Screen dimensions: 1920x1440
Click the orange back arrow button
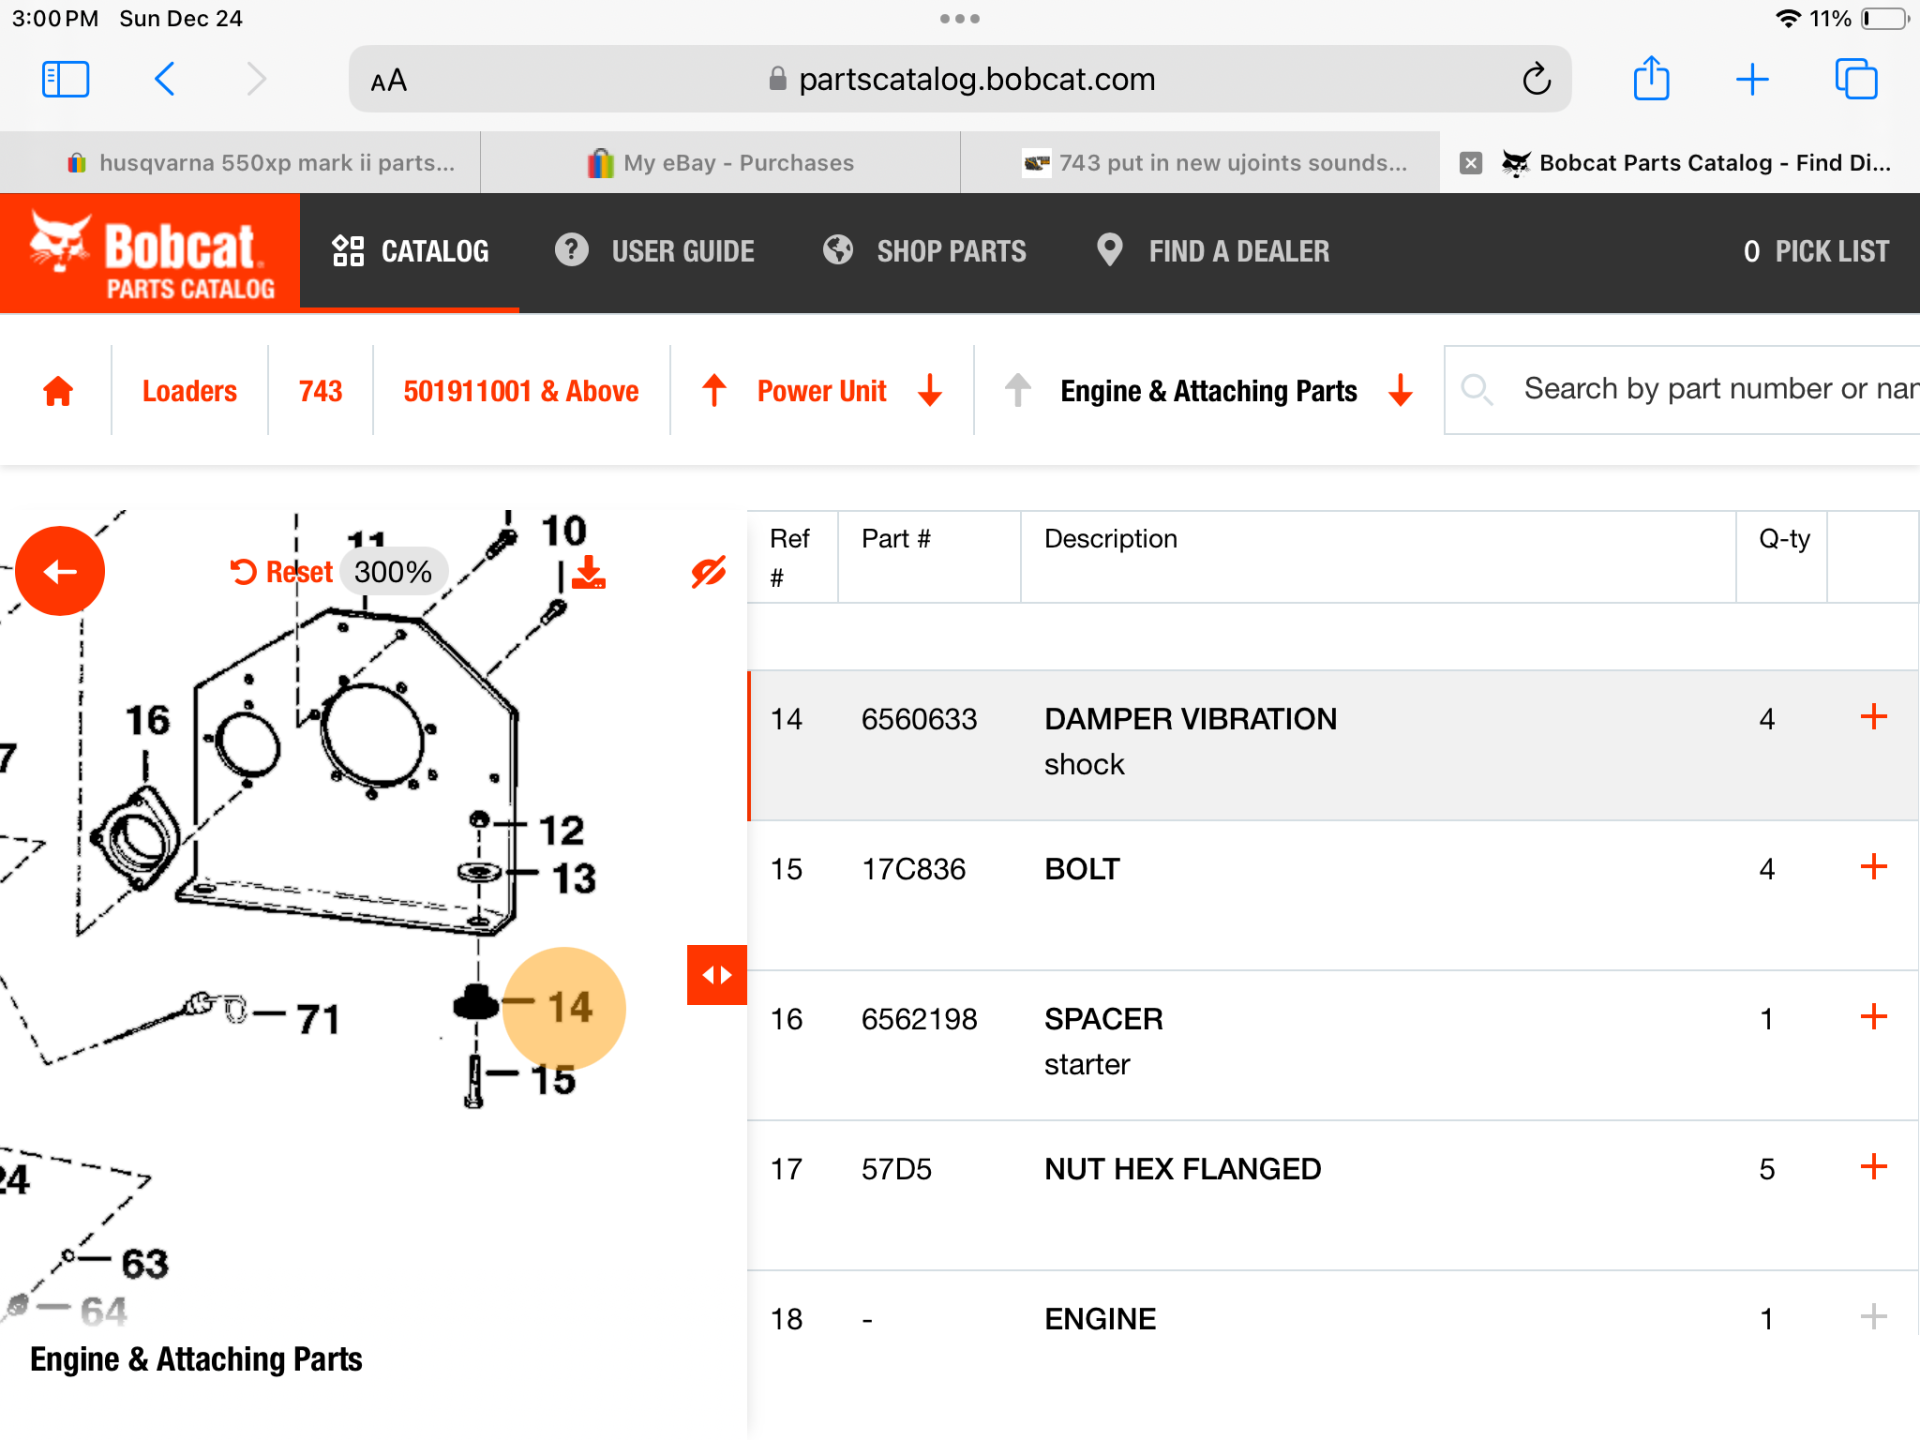[x=60, y=571]
